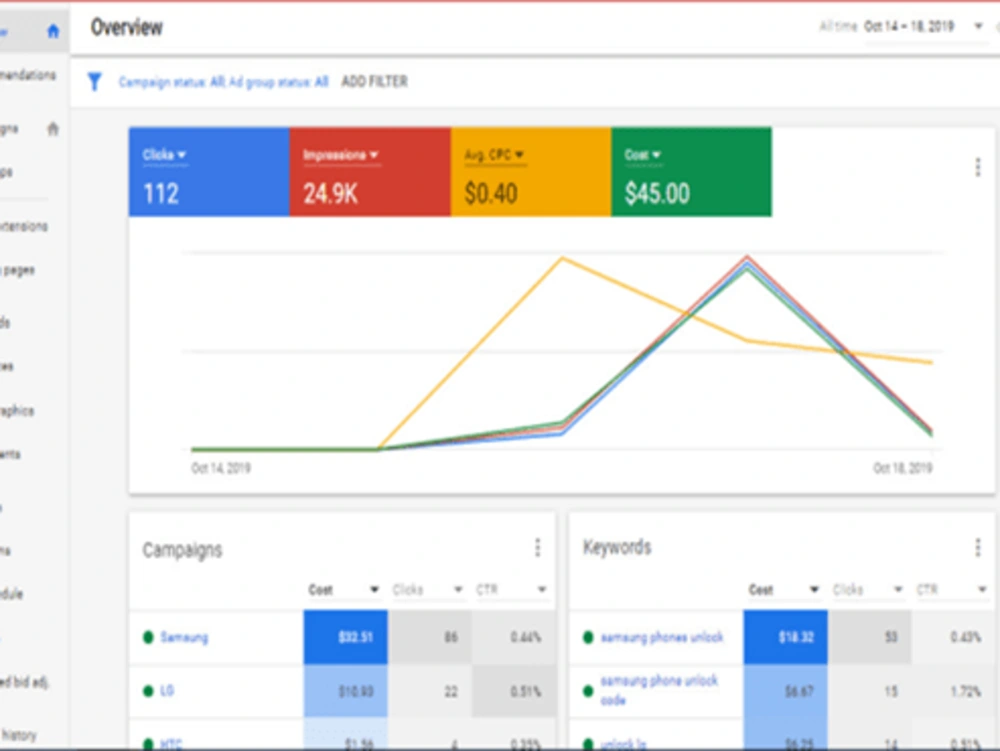
Task: Open landing pages item in left sidebar
Action: 18,270
